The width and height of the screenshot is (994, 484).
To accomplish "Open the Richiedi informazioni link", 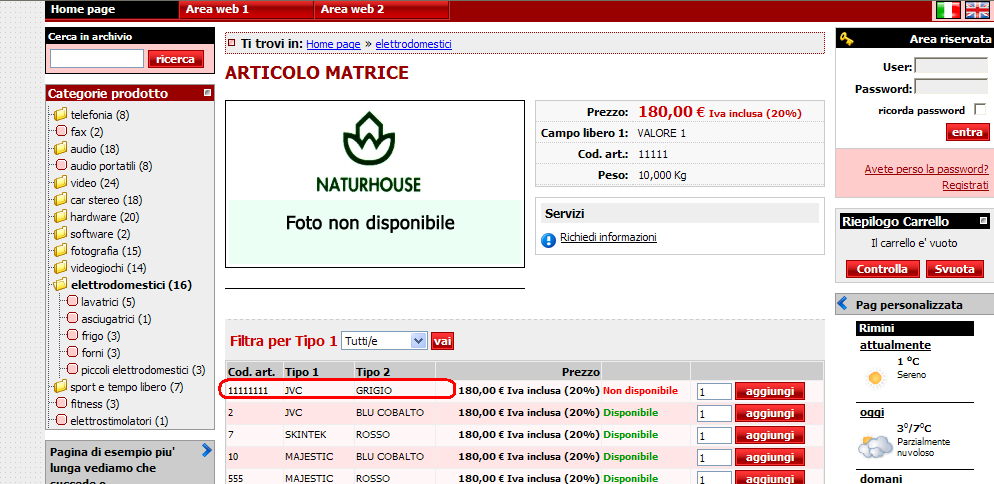I will (608, 237).
